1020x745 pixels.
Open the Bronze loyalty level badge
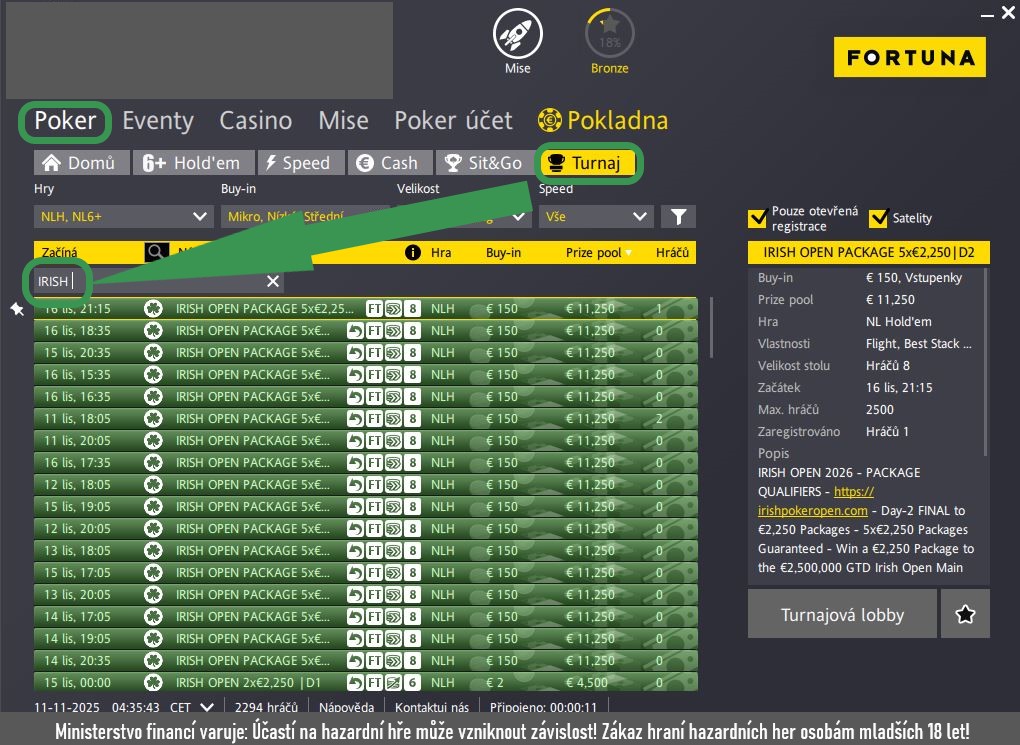tap(609, 34)
